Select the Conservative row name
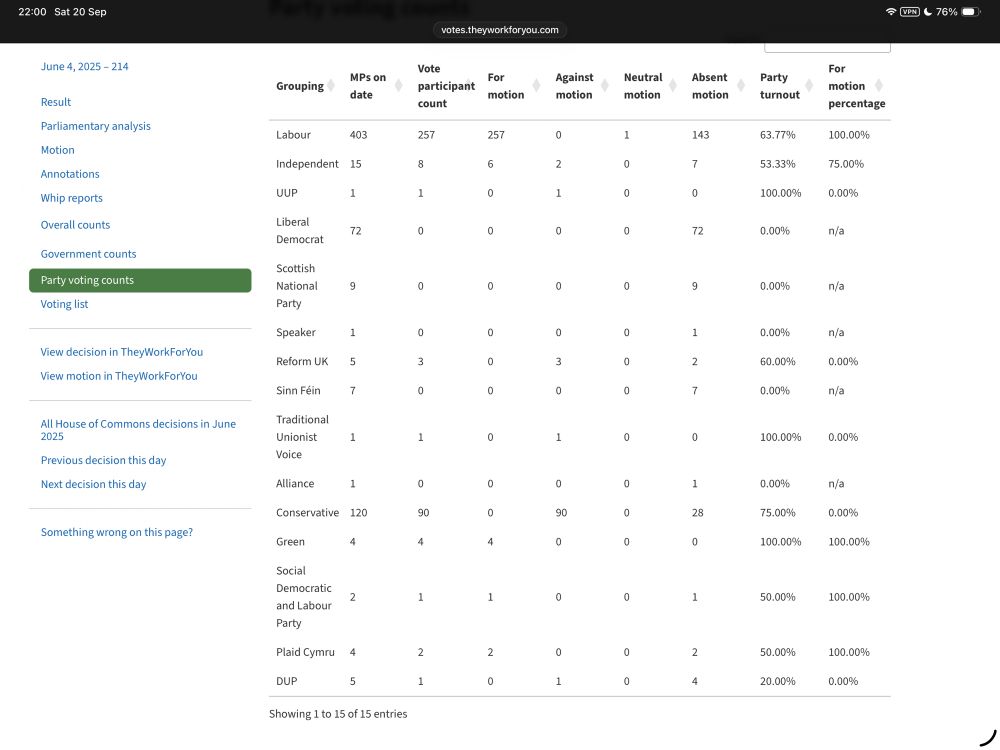Image resolution: width=1000 pixels, height=750 pixels. 307,513
